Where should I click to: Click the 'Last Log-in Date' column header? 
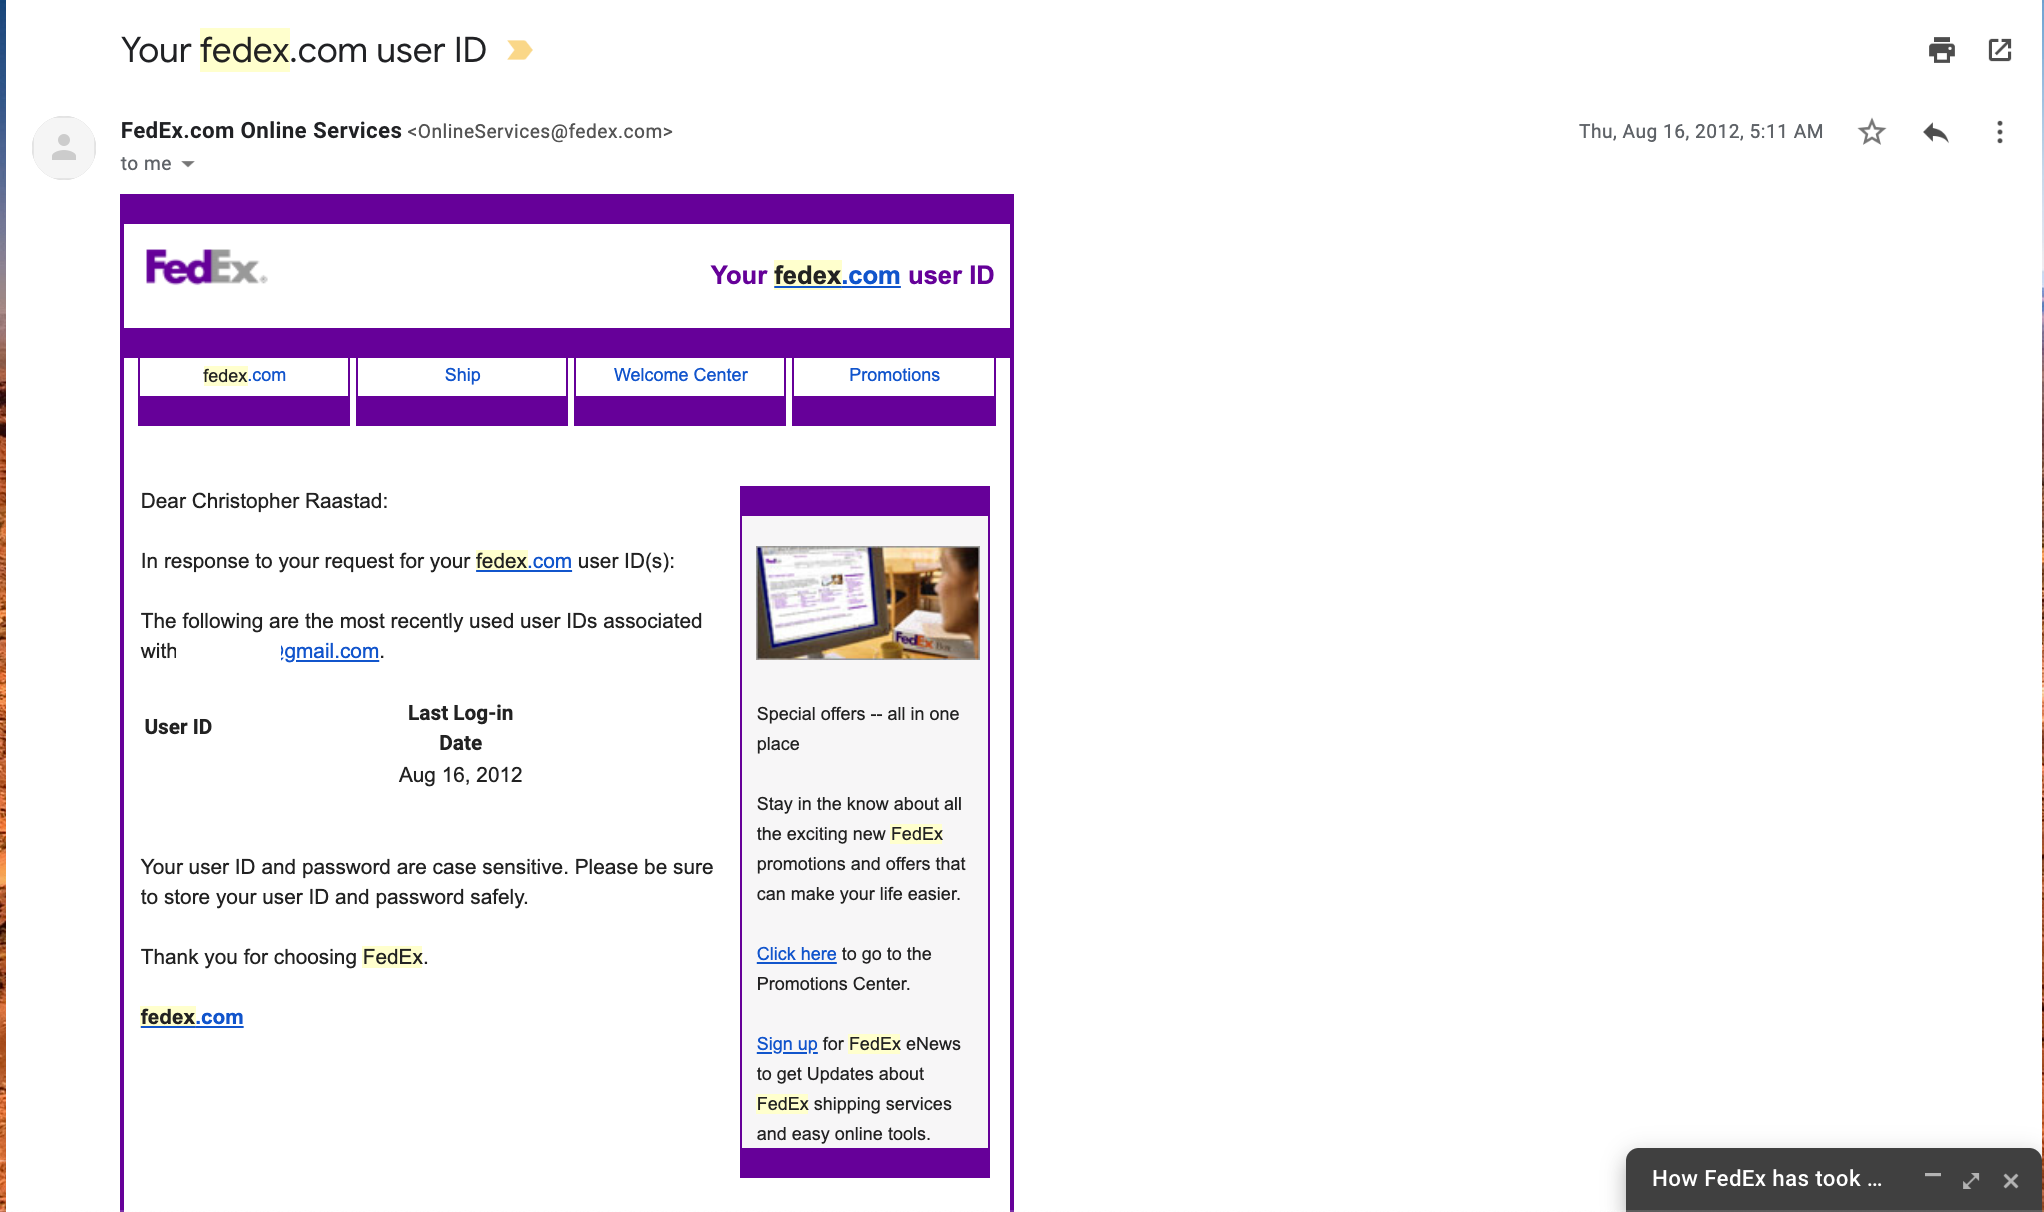pos(461,728)
